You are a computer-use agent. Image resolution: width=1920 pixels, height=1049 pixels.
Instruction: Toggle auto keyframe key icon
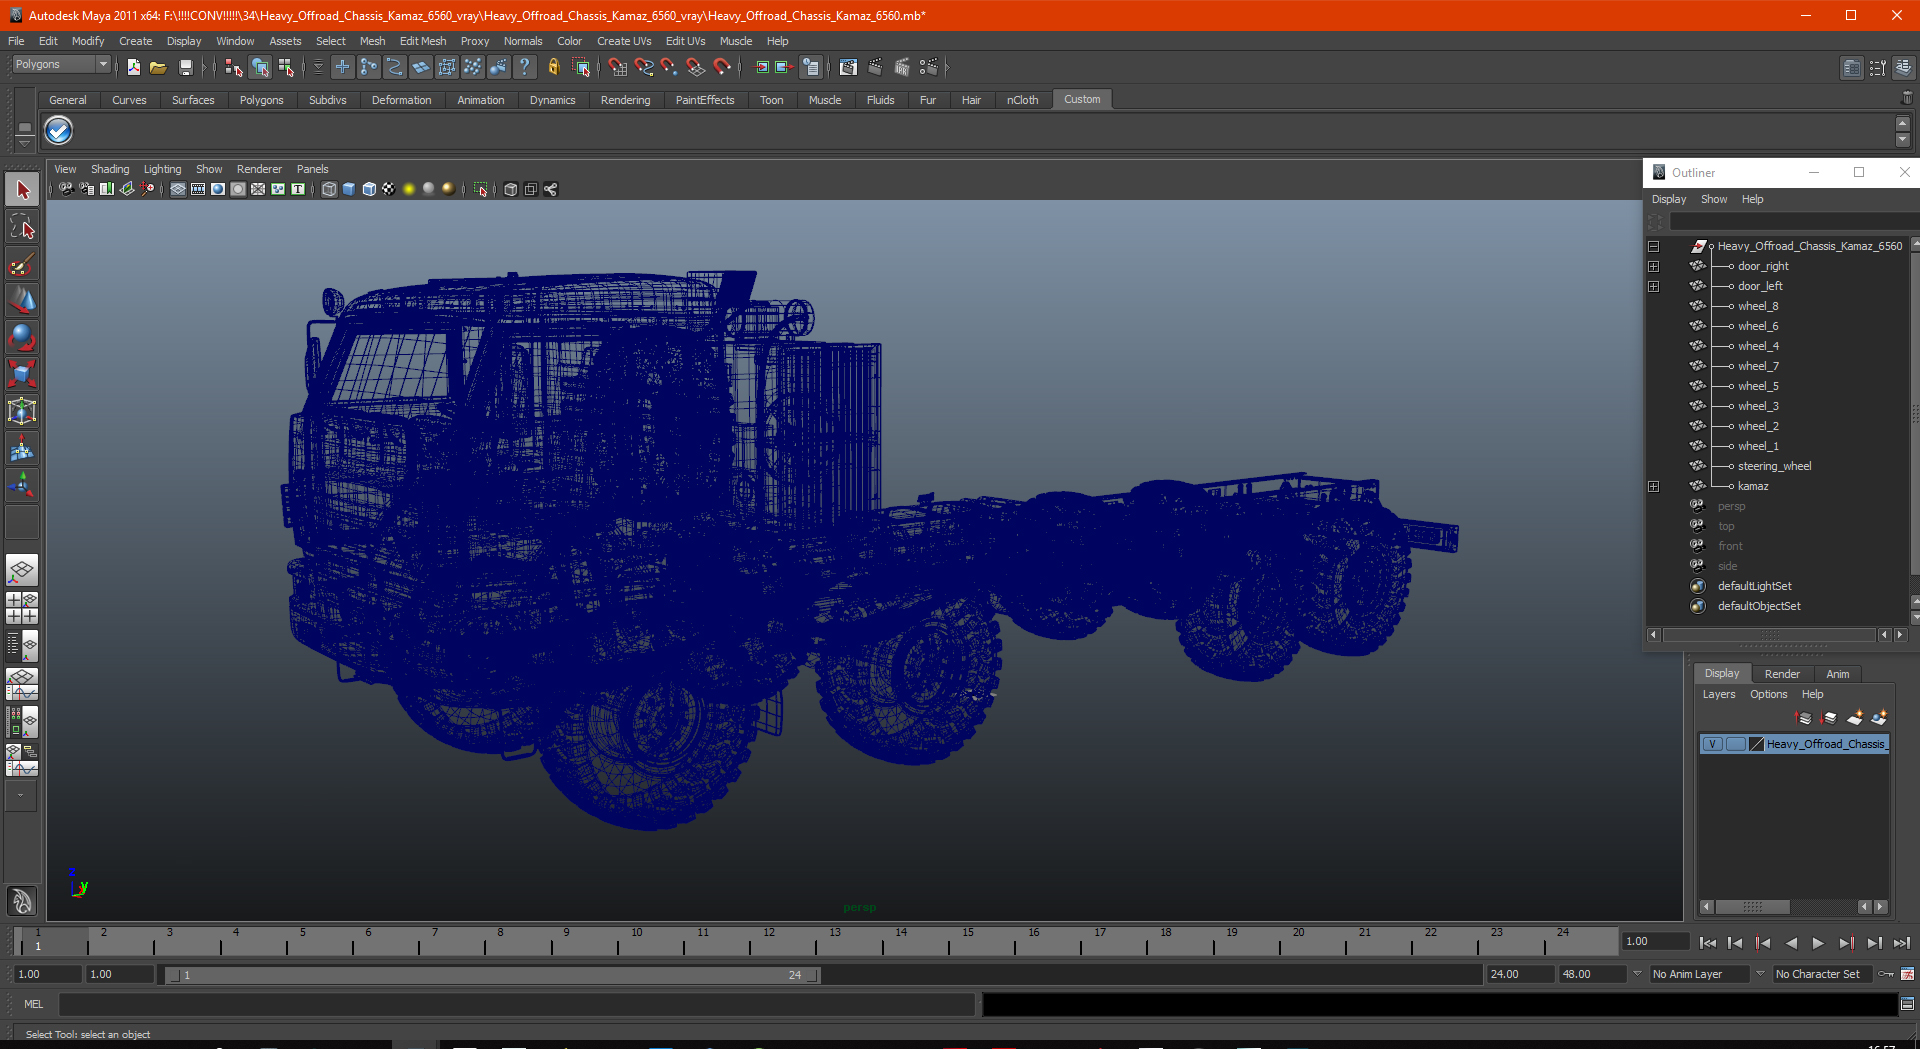pyautogui.click(x=1886, y=974)
